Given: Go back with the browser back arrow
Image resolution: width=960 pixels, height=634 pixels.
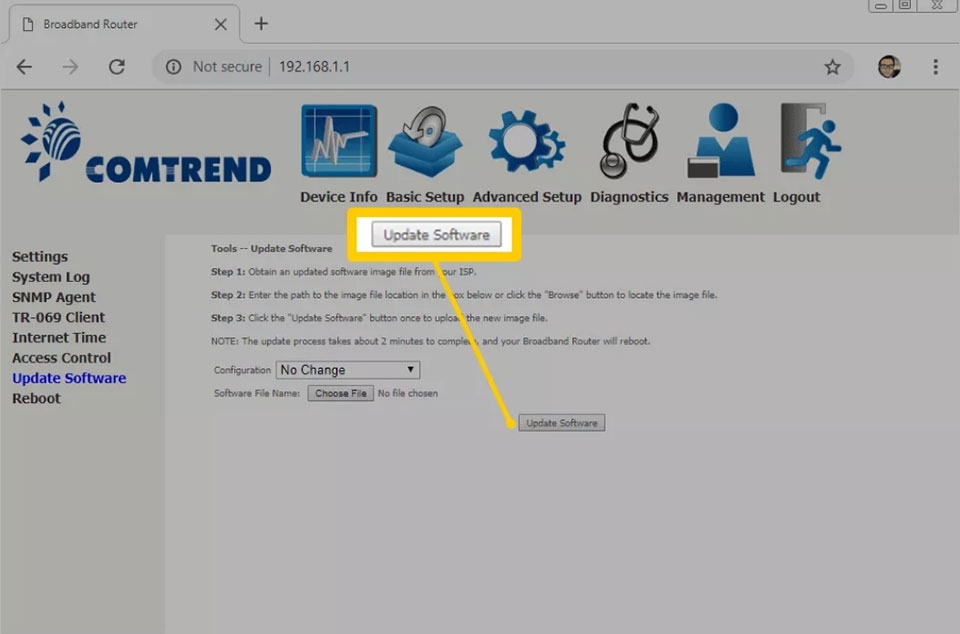Looking at the screenshot, I should [x=24, y=67].
